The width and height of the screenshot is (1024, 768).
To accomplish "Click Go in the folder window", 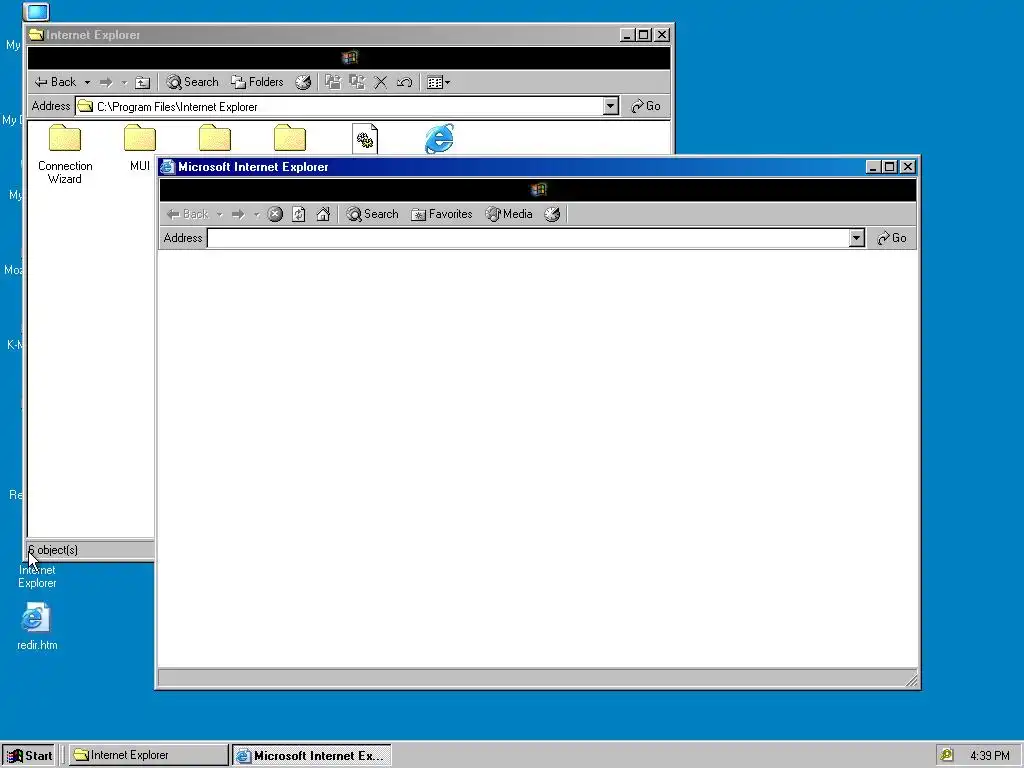I will pyautogui.click(x=646, y=106).
